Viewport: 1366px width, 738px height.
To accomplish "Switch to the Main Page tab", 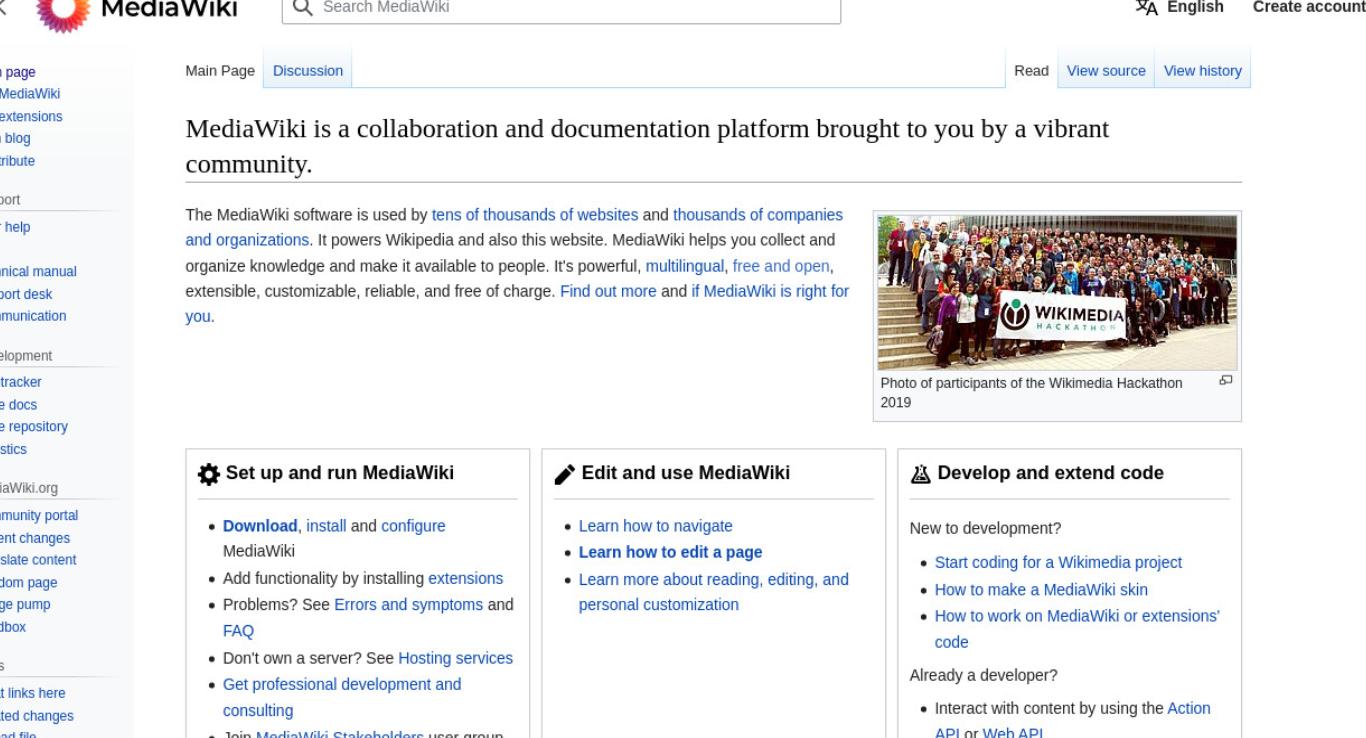I will (220, 71).
